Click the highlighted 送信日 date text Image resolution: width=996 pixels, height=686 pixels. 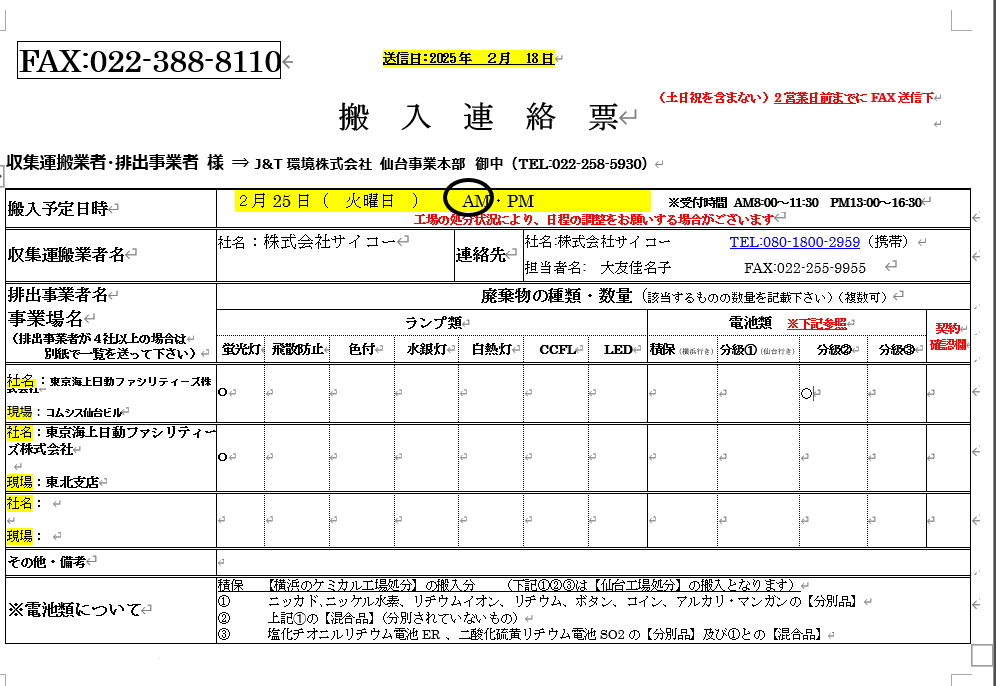coord(467,58)
